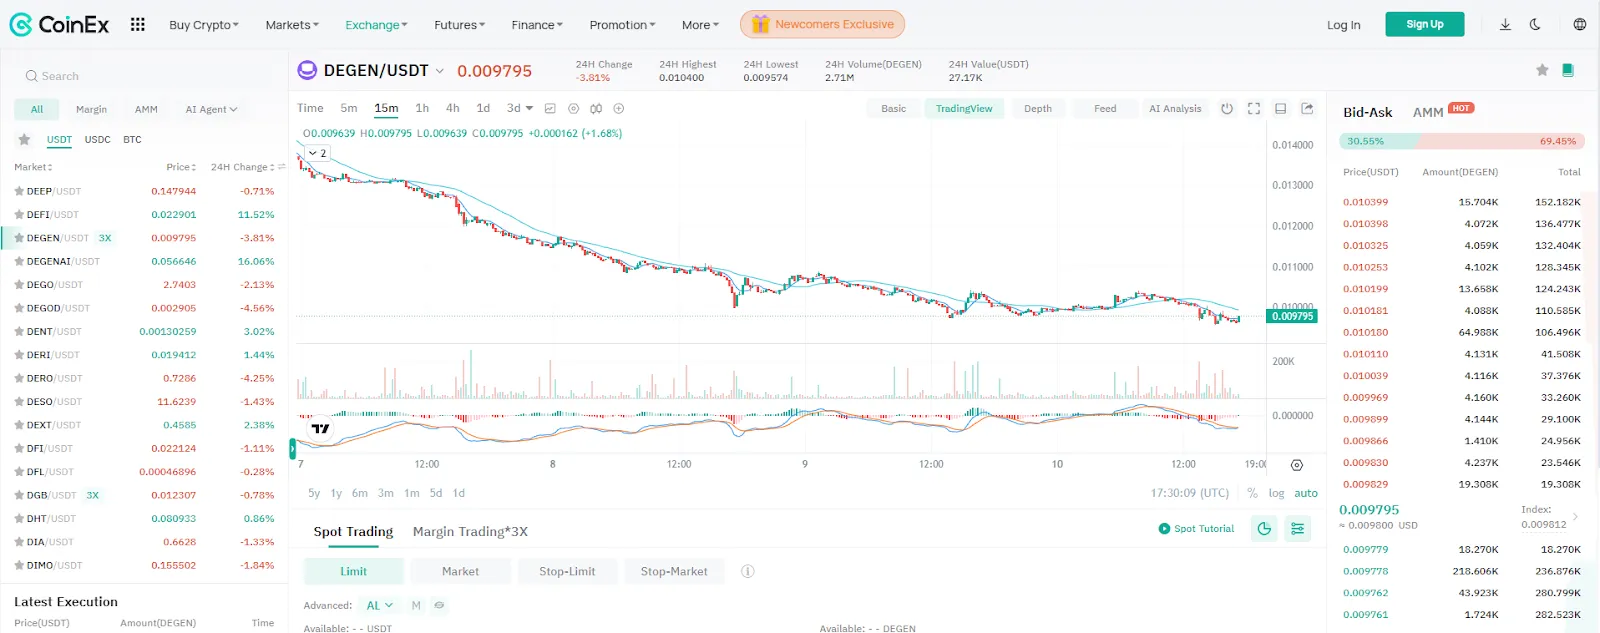
Task: Toggle auto scale on chart
Action: [1306, 493]
